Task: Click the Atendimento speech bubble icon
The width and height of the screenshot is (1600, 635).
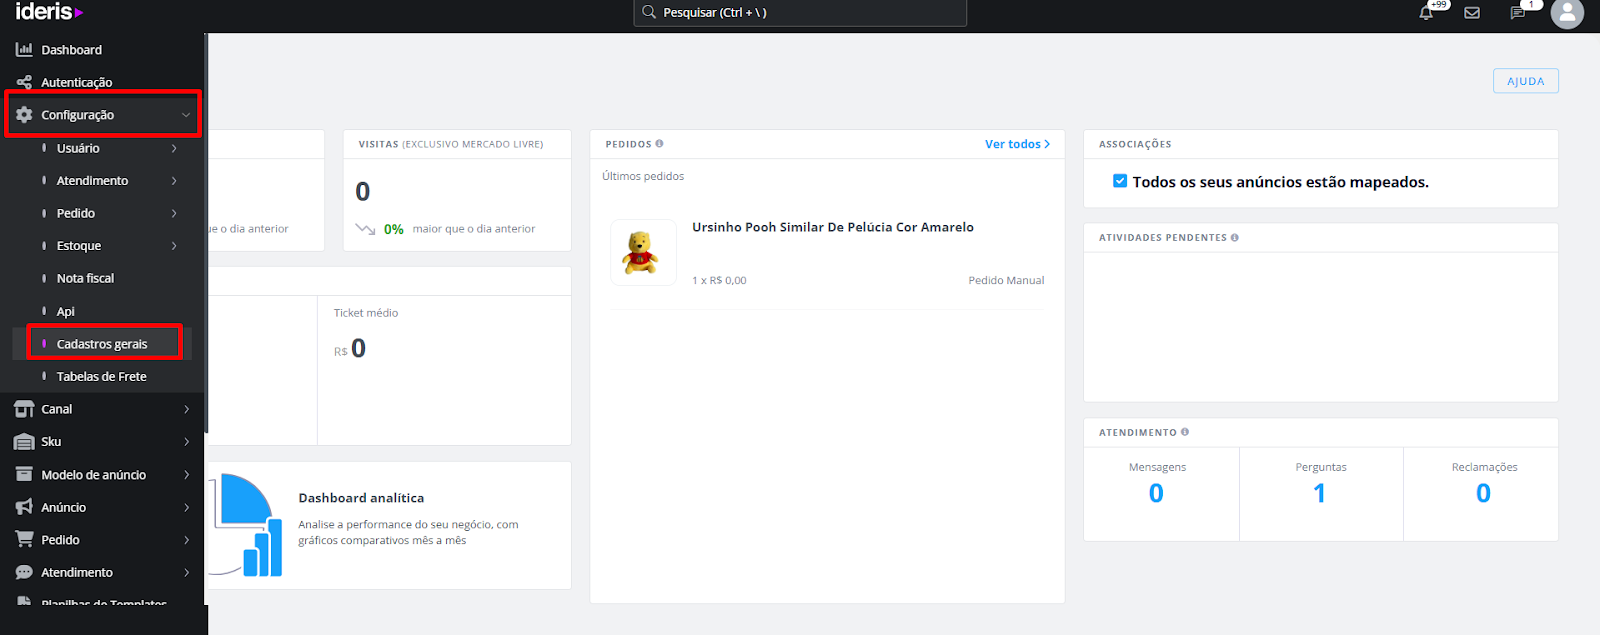Action: pos(24,572)
